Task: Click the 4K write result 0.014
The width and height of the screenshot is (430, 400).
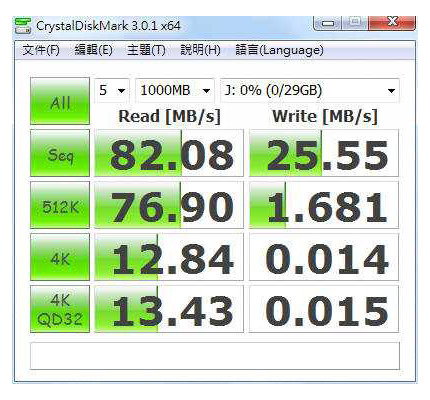Action: [324, 257]
